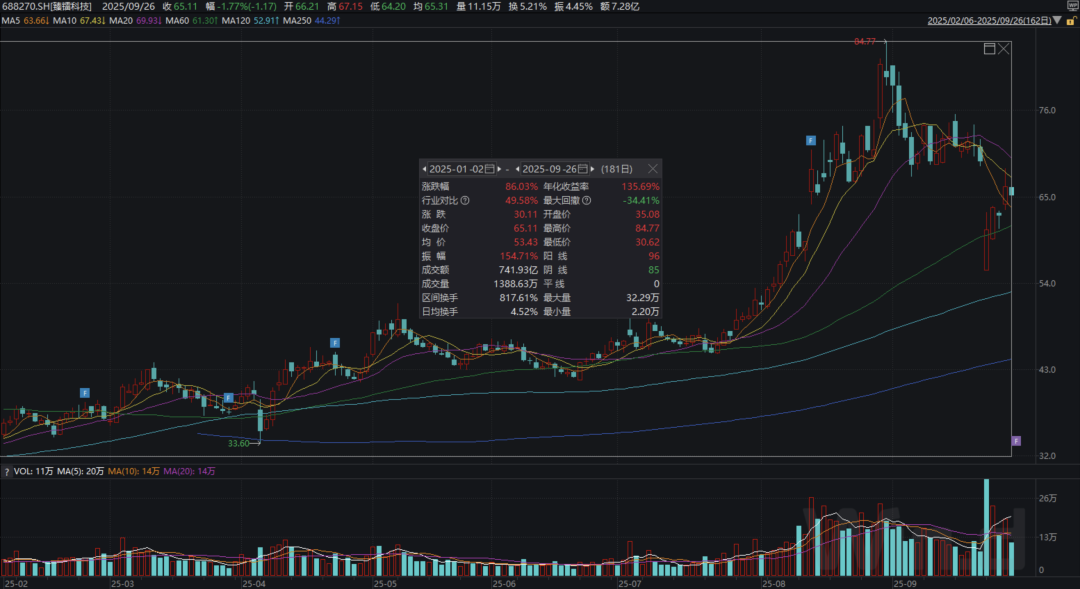Click the 76.0 price axis label
Viewport: 1080px width, 589px height.
[x=1047, y=110]
